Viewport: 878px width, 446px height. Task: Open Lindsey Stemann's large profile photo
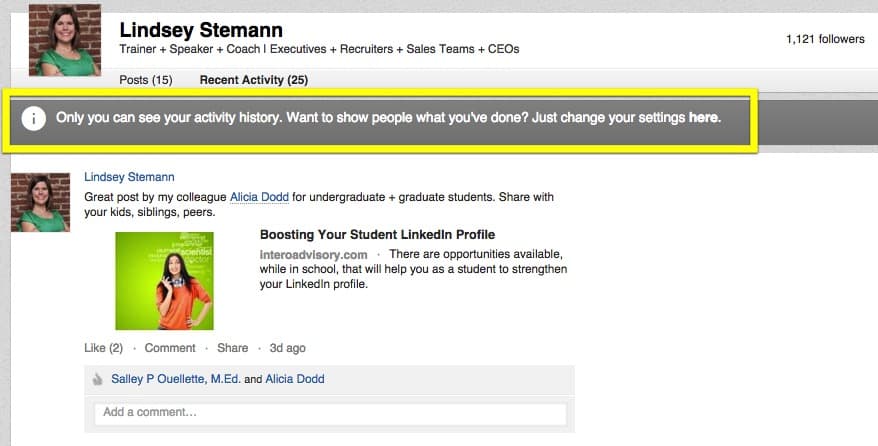point(65,40)
